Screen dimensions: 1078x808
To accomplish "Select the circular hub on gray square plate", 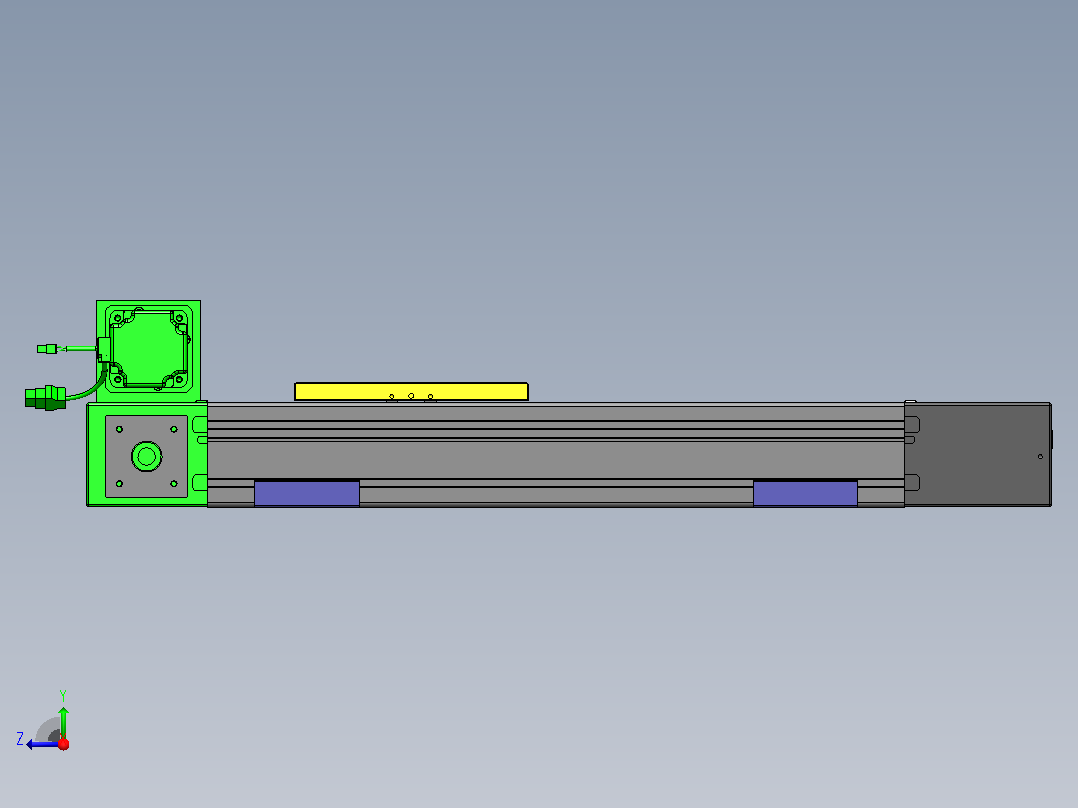I will pos(146,456).
